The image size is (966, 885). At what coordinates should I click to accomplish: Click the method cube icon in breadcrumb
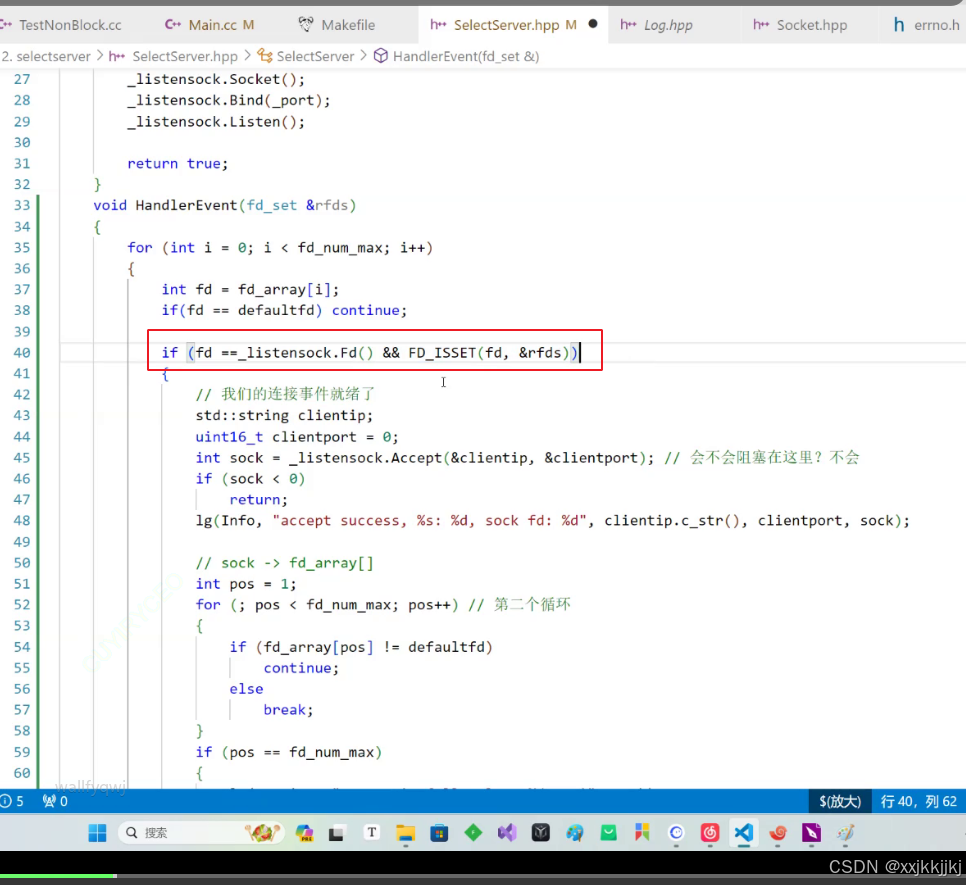pyautogui.click(x=381, y=56)
